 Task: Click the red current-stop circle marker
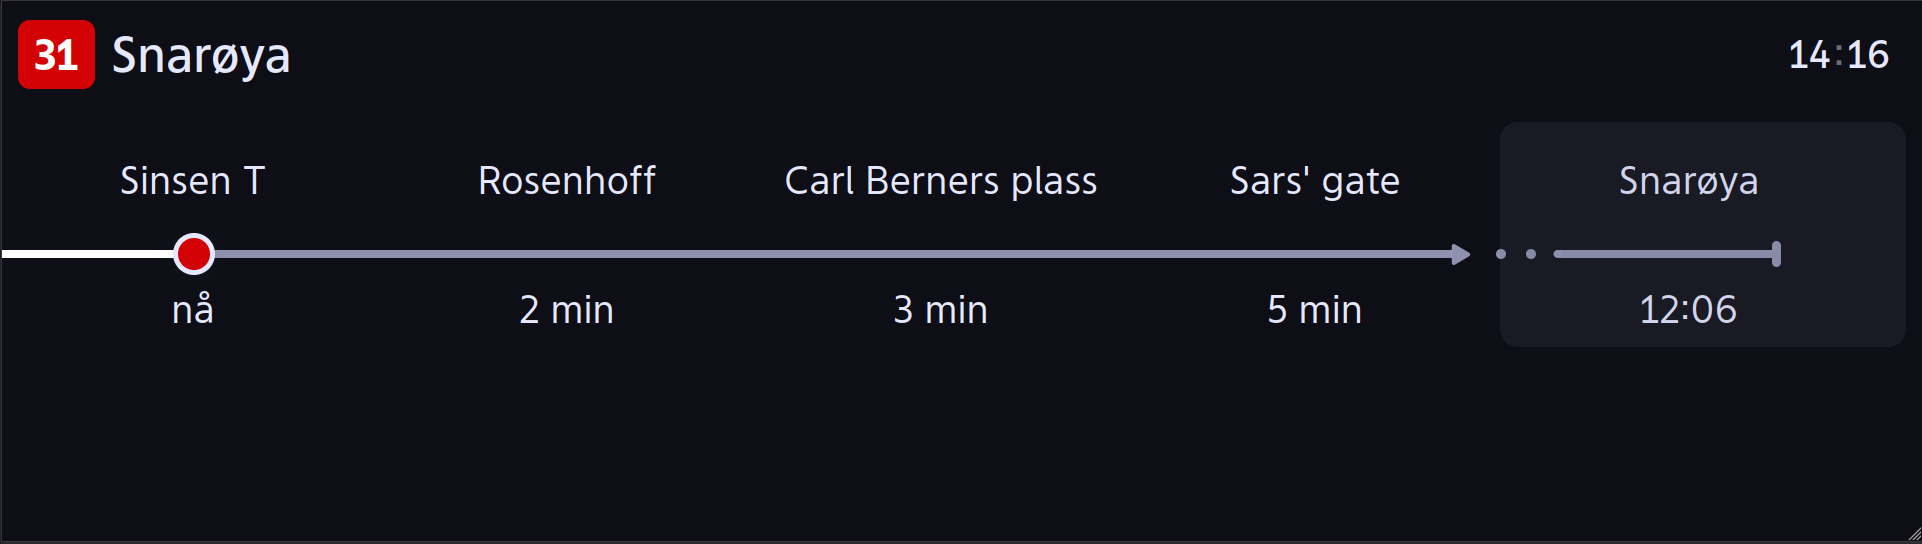(x=194, y=254)
